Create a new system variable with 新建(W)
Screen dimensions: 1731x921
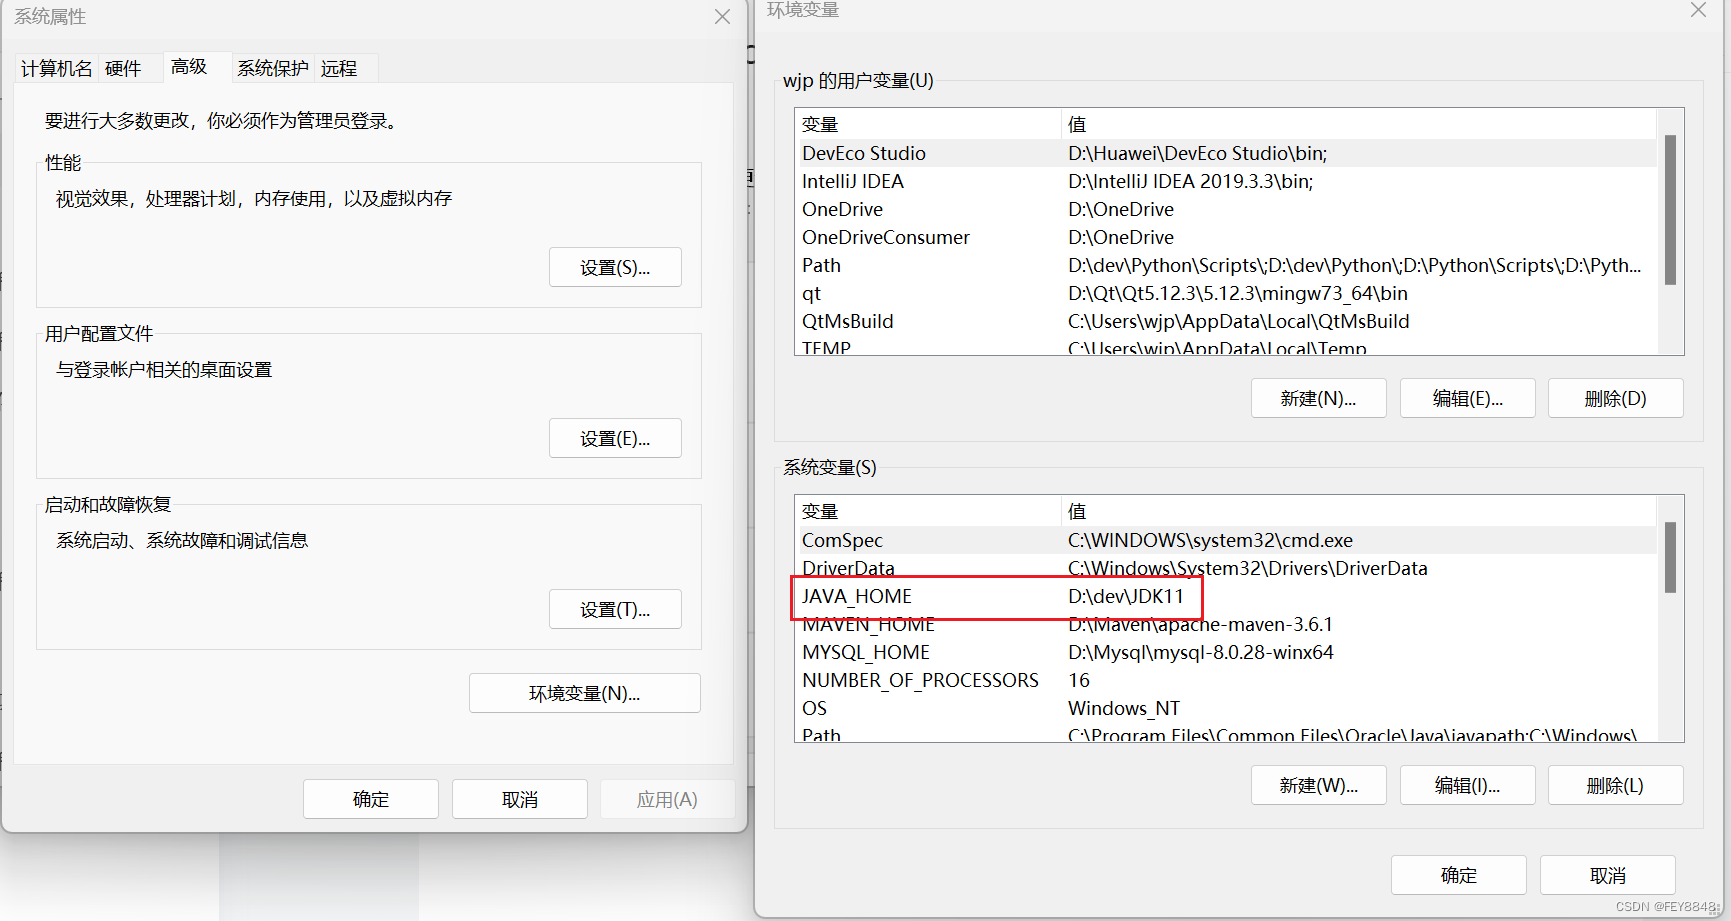1318,784
